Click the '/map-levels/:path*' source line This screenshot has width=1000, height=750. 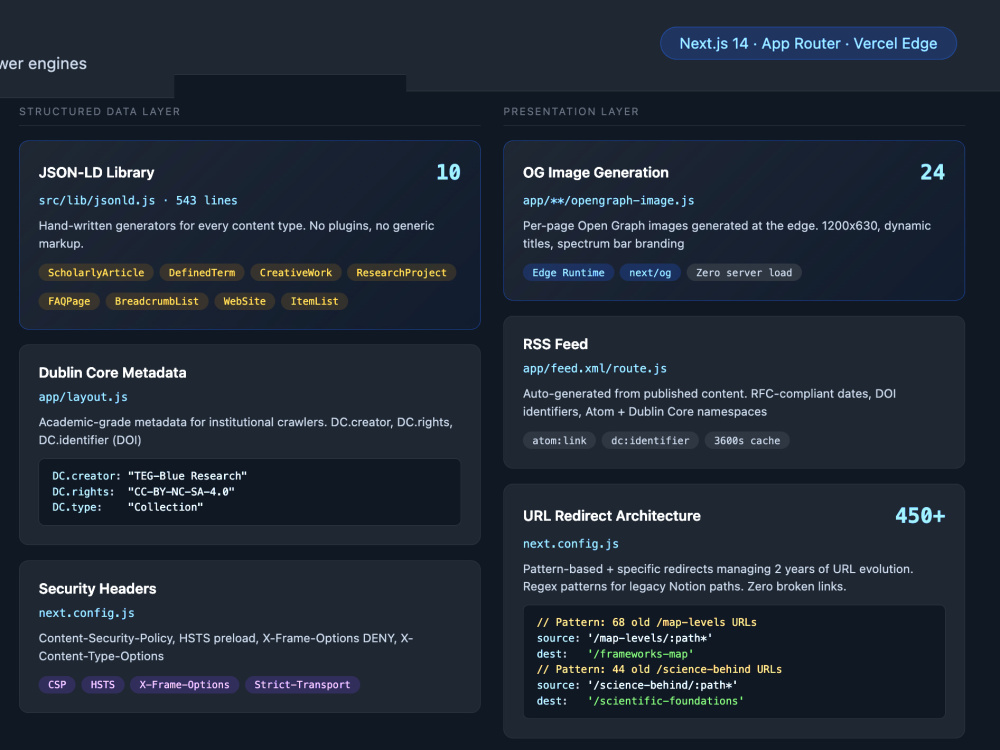point(624,638)
